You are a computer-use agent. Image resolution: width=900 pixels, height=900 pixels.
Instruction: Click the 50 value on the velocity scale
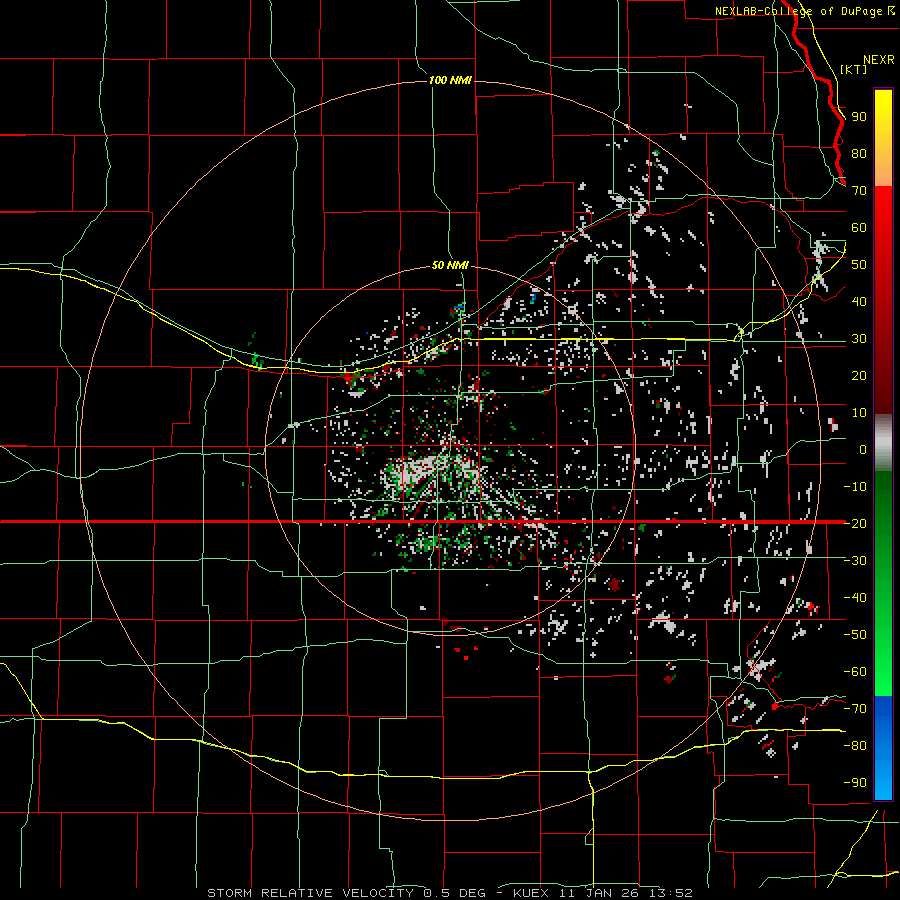859,265
